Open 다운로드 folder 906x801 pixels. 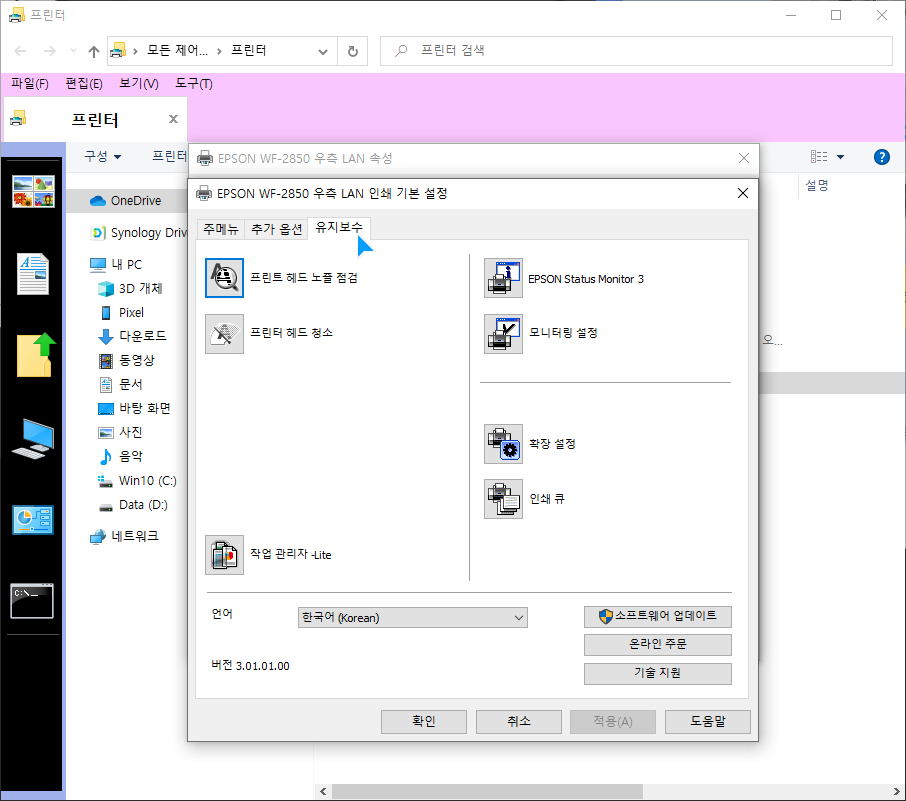point(132,336)
